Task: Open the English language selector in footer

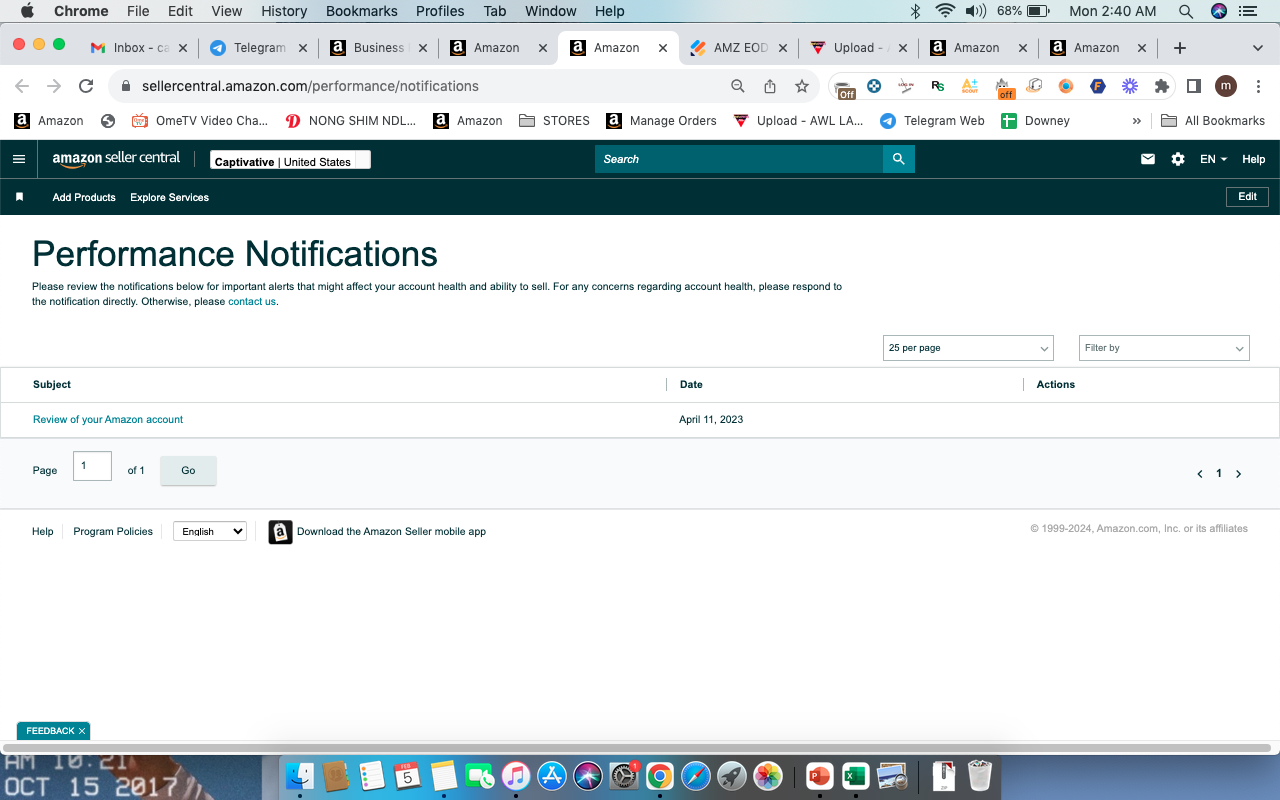Action: point(210,531)
